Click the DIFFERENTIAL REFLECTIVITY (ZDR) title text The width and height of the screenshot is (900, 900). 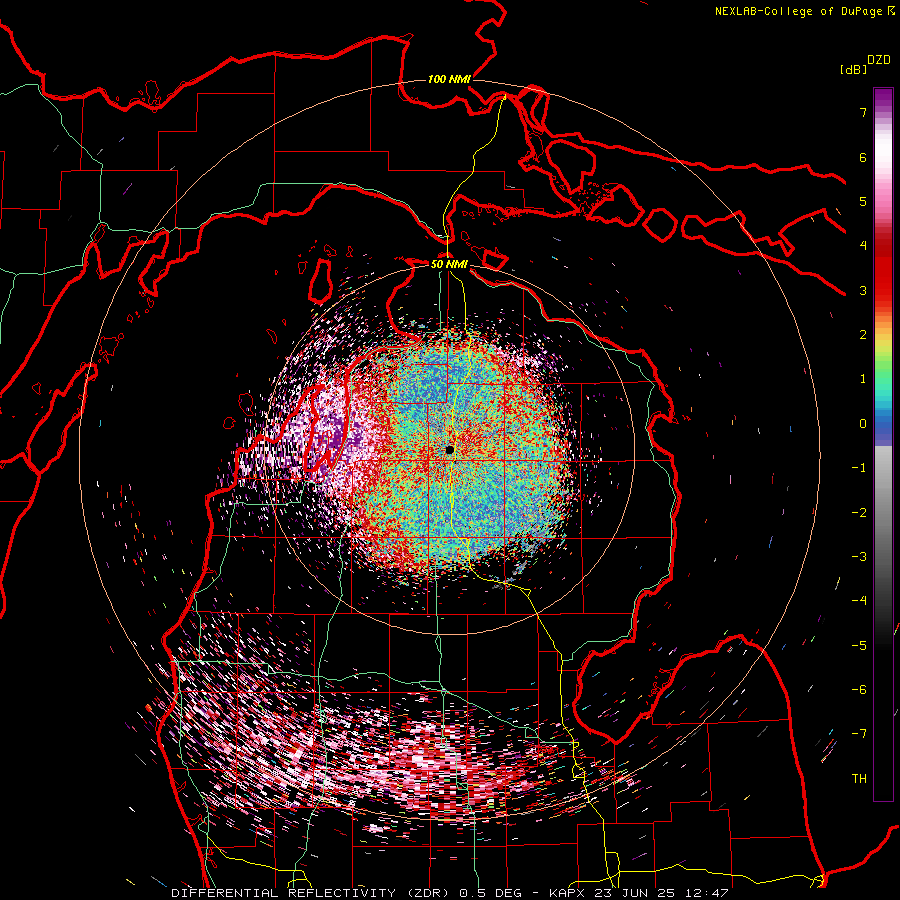pyautogui.click(x=313, y=893)
